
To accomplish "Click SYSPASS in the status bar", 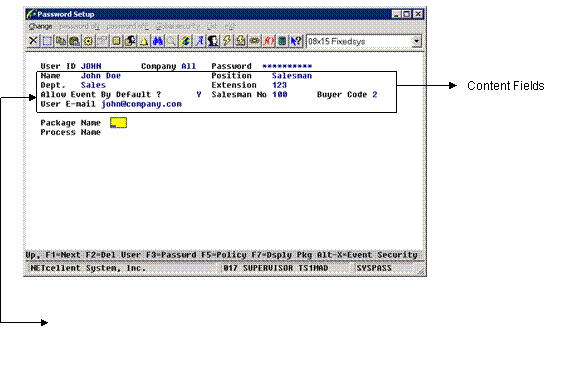I will (x=374, y=268).
